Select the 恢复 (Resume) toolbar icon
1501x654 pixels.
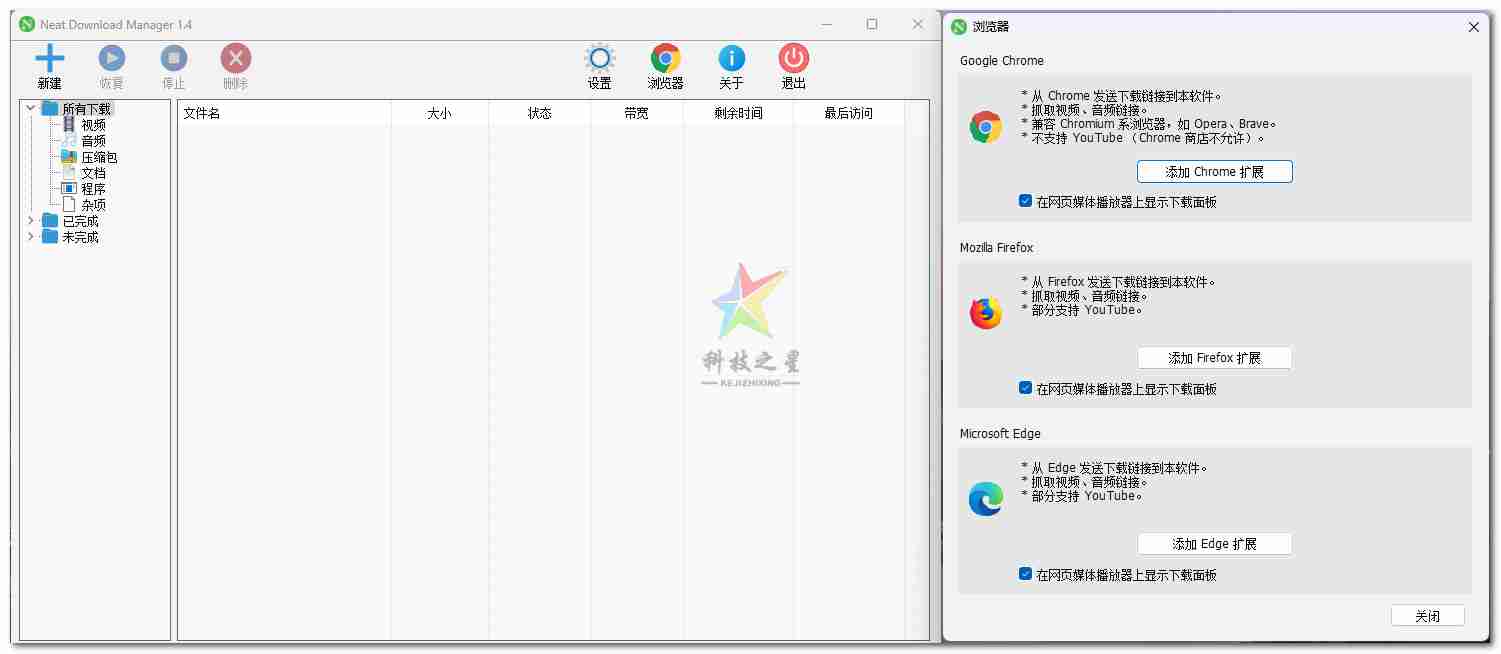(x=110, y=58)
